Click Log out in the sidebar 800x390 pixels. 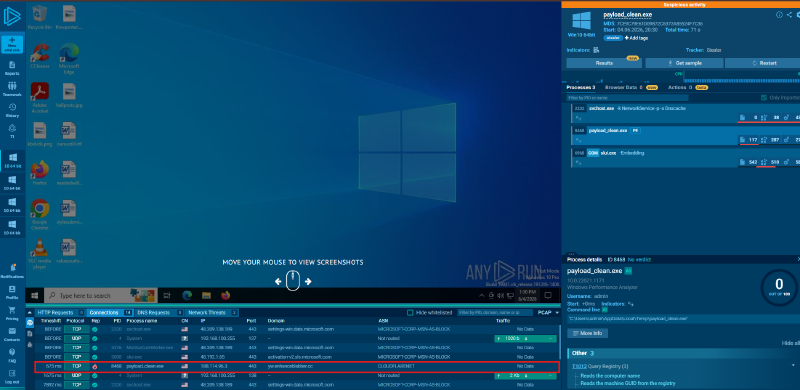(12, 377)
